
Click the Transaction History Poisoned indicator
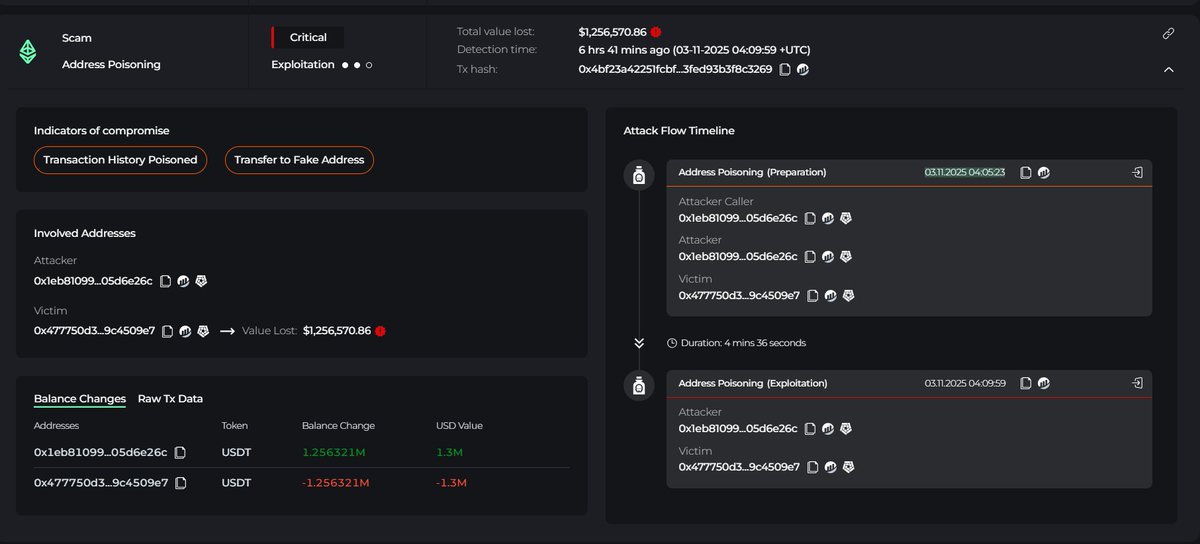(120, 160)
